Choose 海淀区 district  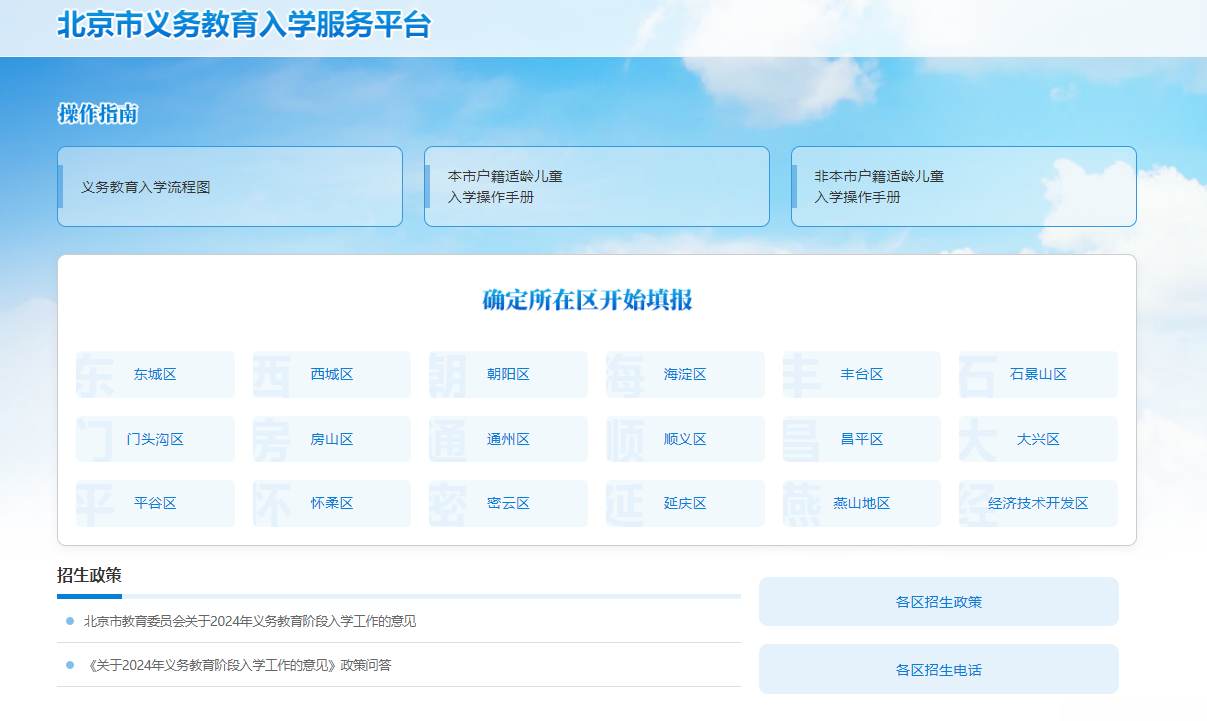click(x=685, y=374)
